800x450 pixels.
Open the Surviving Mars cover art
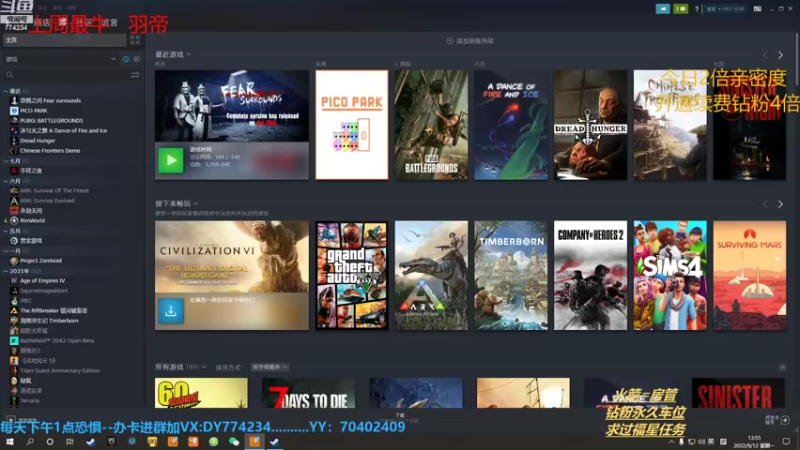click(749, 276)
